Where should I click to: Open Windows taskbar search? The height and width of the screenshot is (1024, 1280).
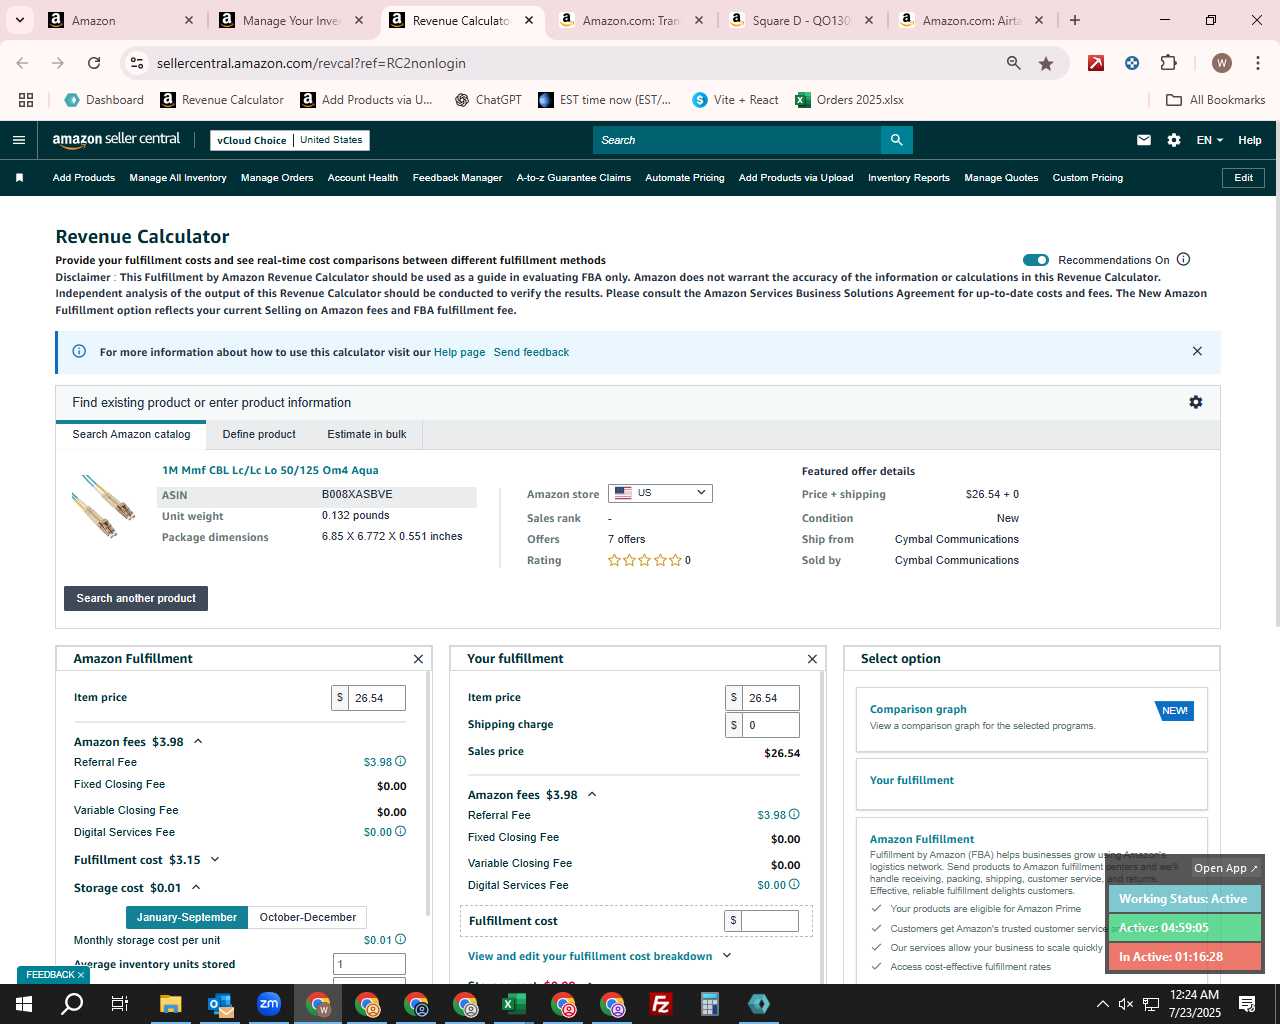(x=72, y=1004)
